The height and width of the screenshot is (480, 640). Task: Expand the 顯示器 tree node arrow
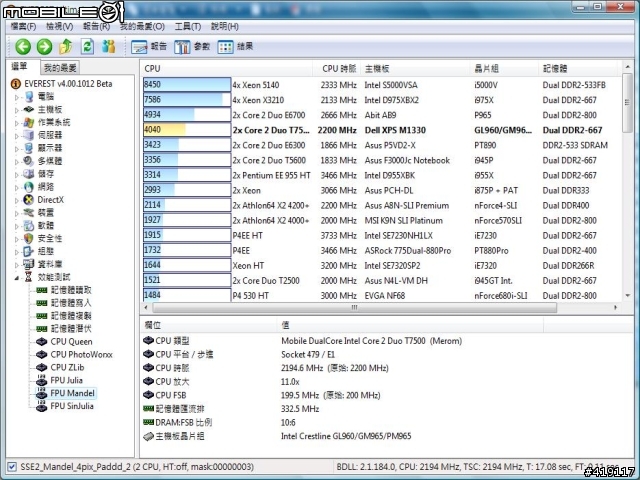pyautogui.click(x=17, y=149)
